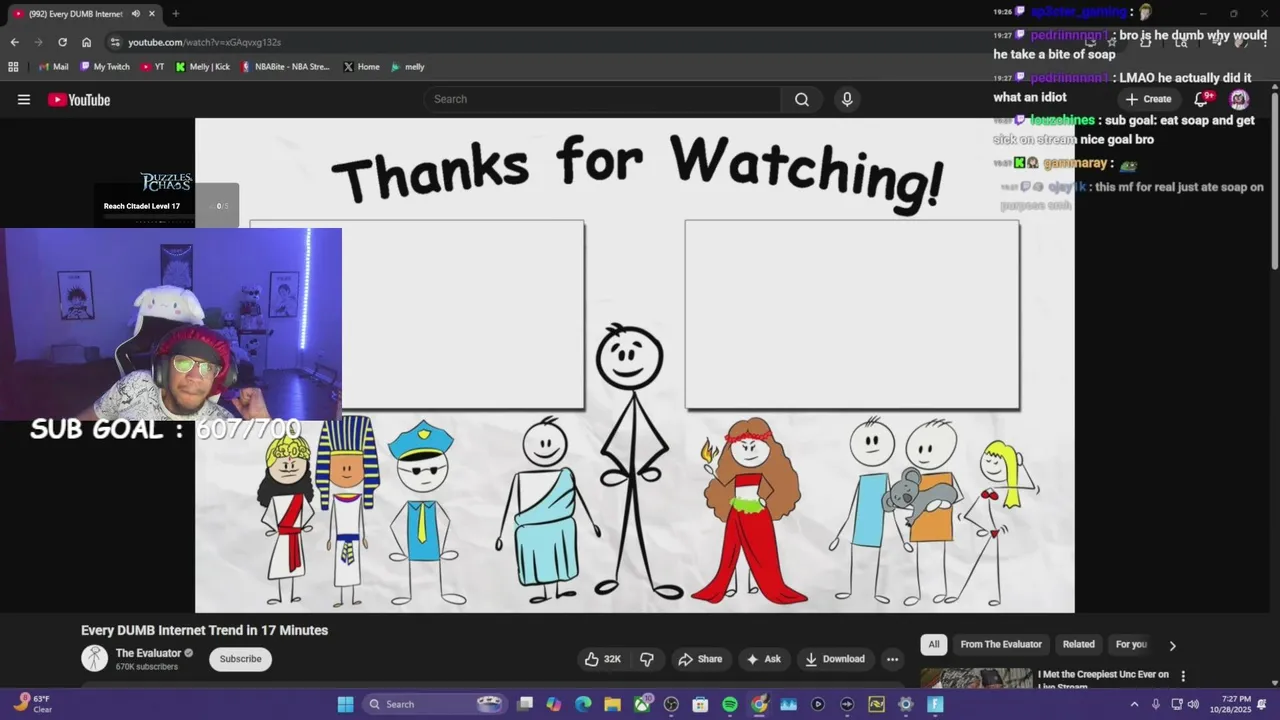The image size is (1280, 720).
Task: Open the X Home bookmark
Action: point(361,67)
